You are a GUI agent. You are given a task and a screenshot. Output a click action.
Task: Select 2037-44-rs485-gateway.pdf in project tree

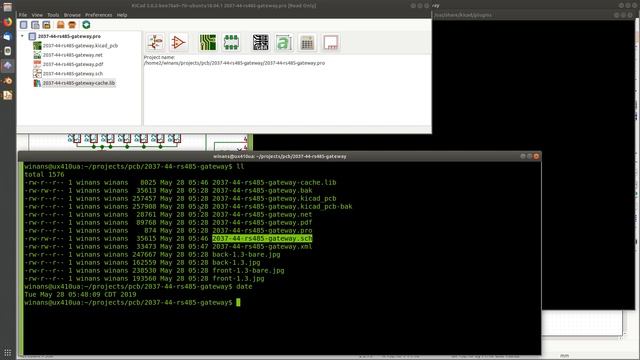coord(73,64)
